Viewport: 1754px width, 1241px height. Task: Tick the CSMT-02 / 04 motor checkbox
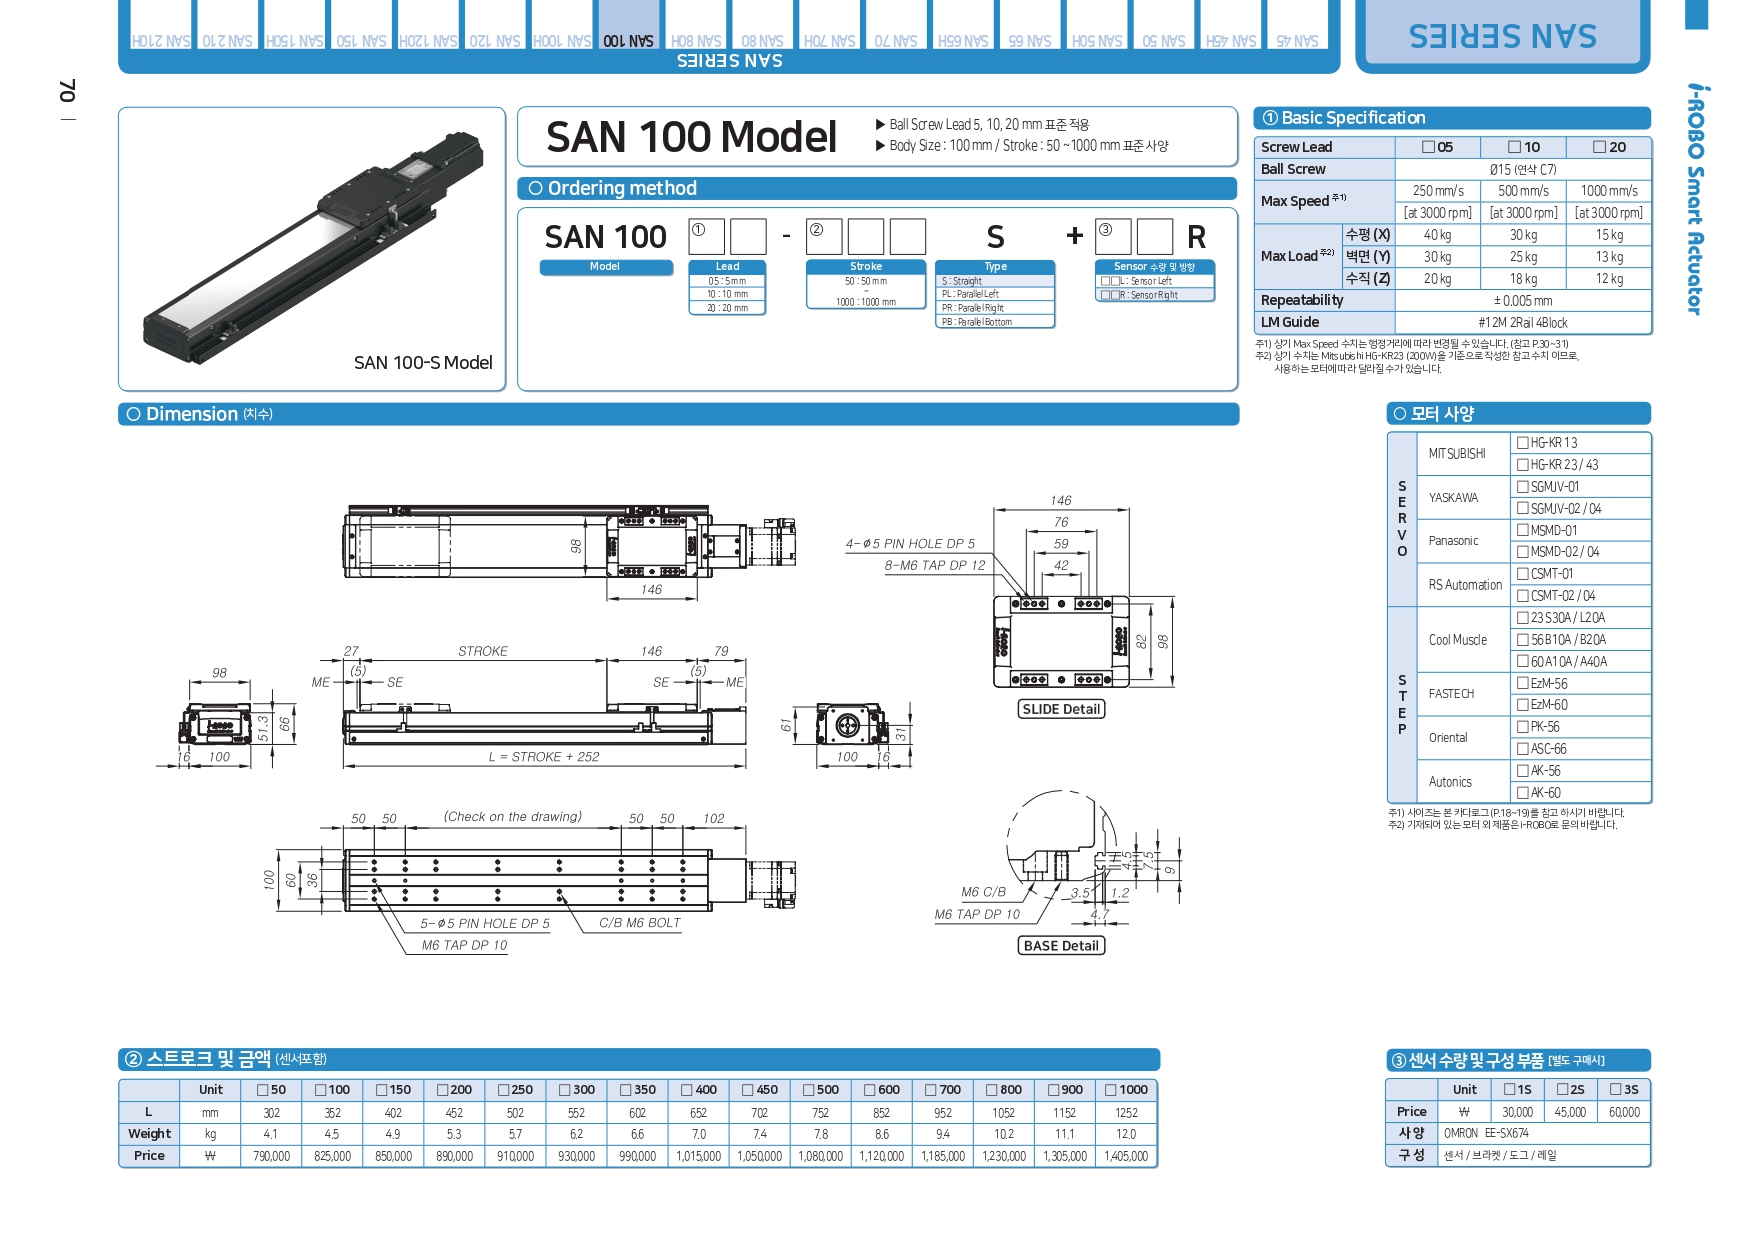pyautogui.click(x=1522, y=595)
